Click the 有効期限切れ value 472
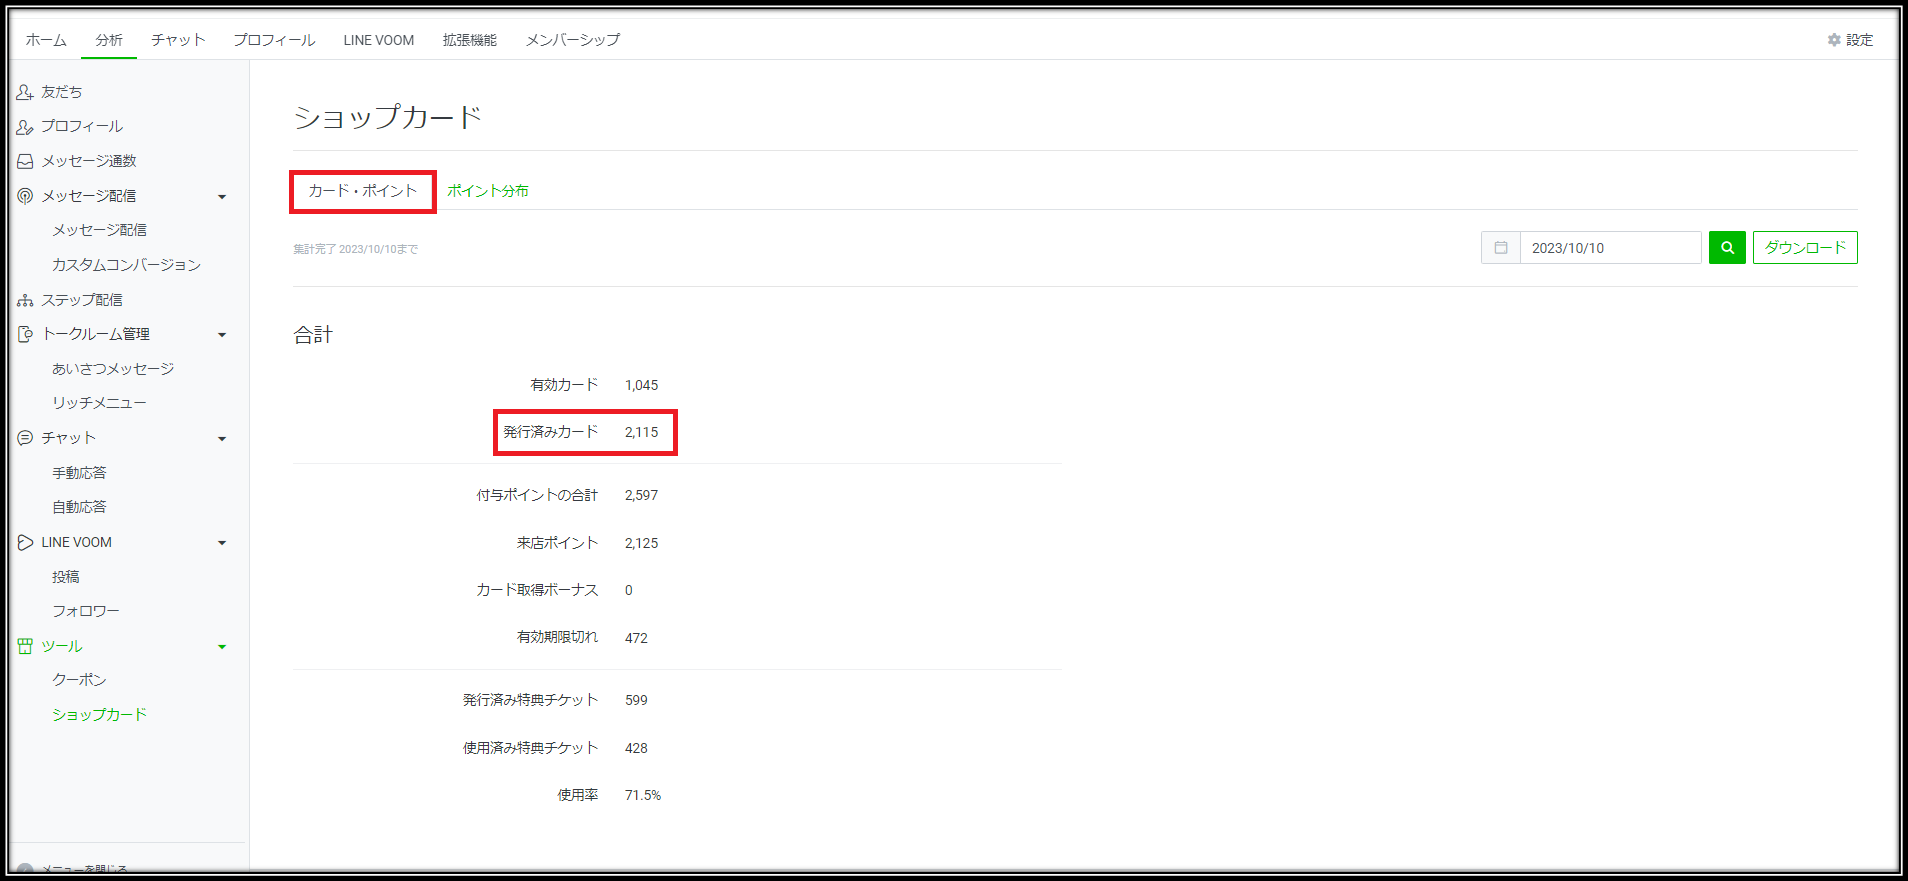This screenshot has width=1908, height=881. coord(636,638)
